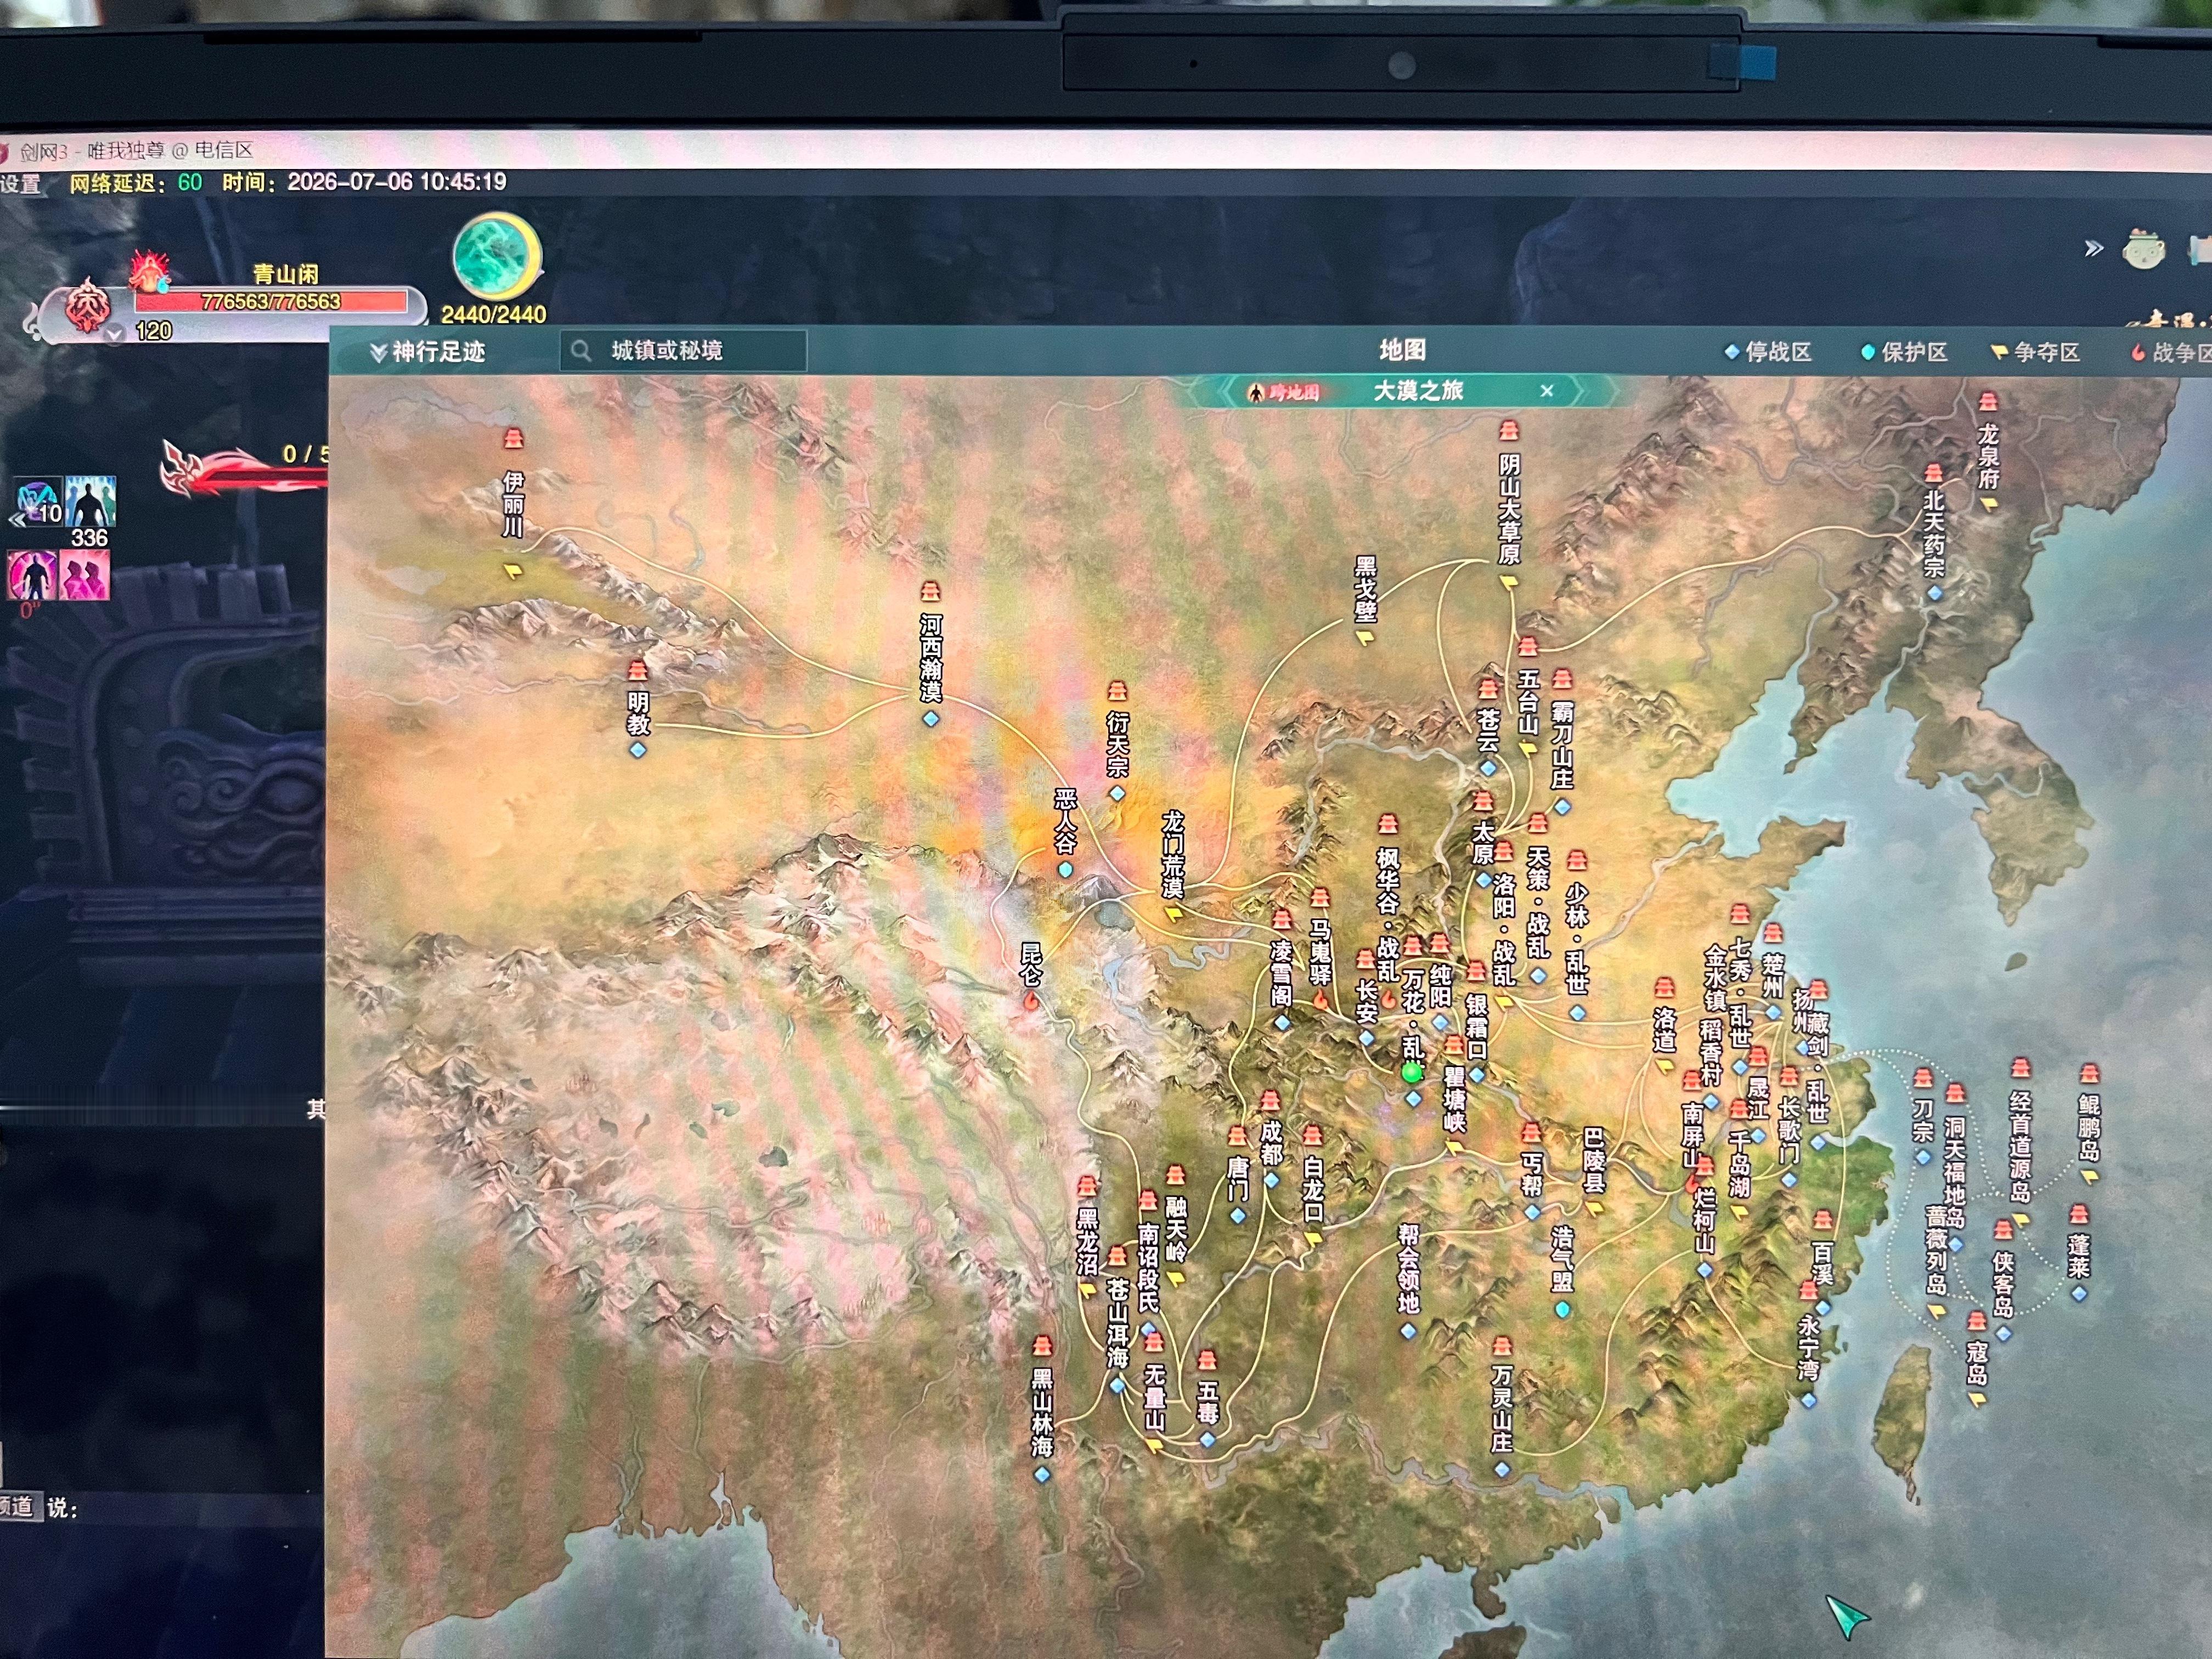Screen dimensions: 2212x1659
Task: Select the 太原 map location
Action: click(x=1483, y=842)
